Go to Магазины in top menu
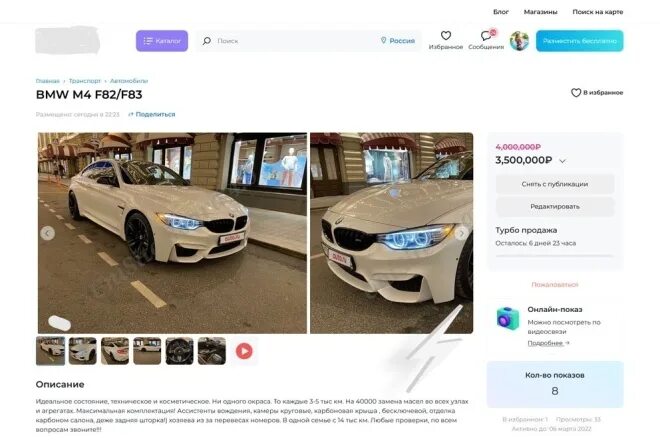660x440 pixels. point(540,12)
